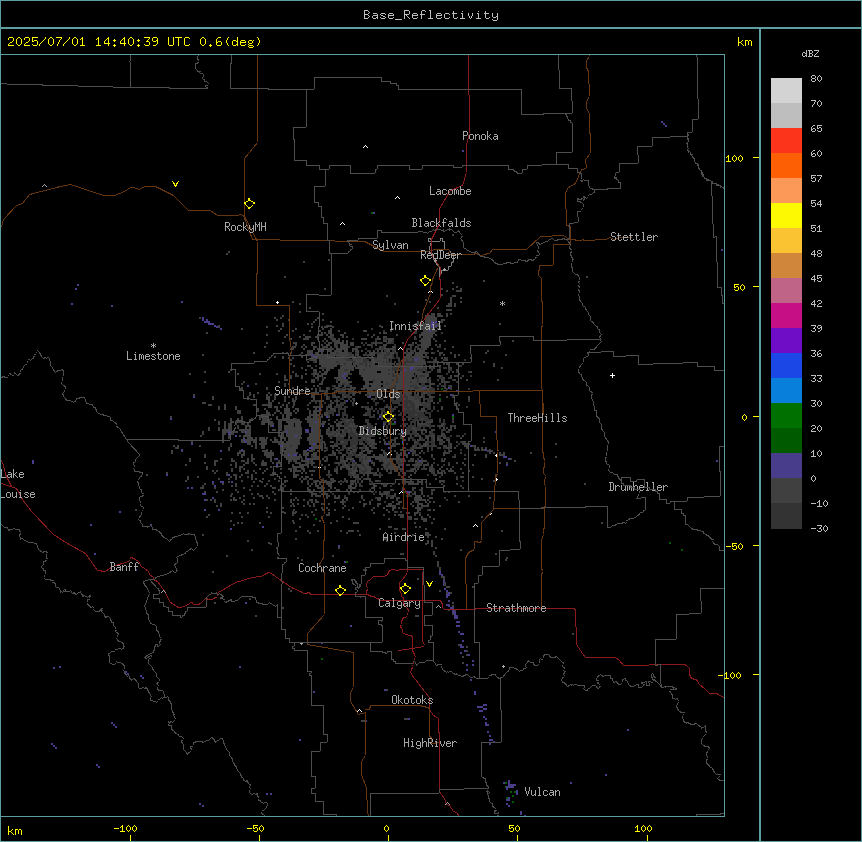Click the ThreeHills label
Screen dimensions: 862x842
point(537,418)
